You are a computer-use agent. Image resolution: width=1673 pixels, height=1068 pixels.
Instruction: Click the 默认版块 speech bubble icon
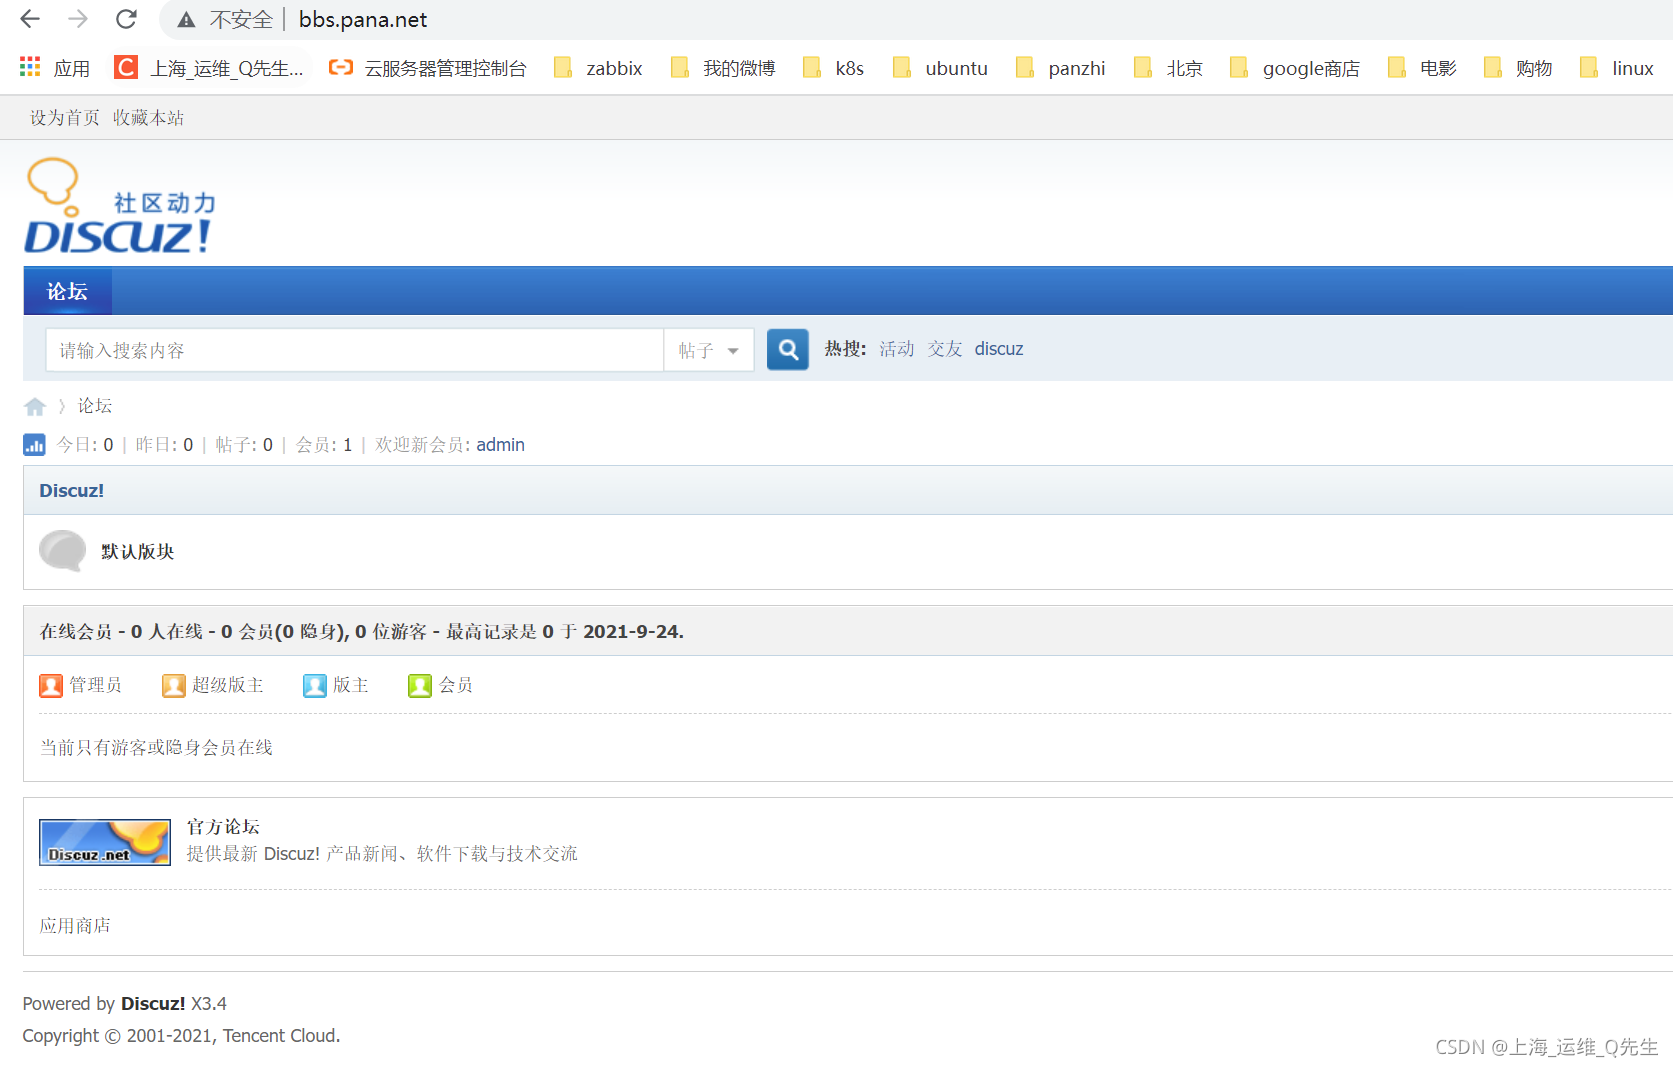[62, 551]
